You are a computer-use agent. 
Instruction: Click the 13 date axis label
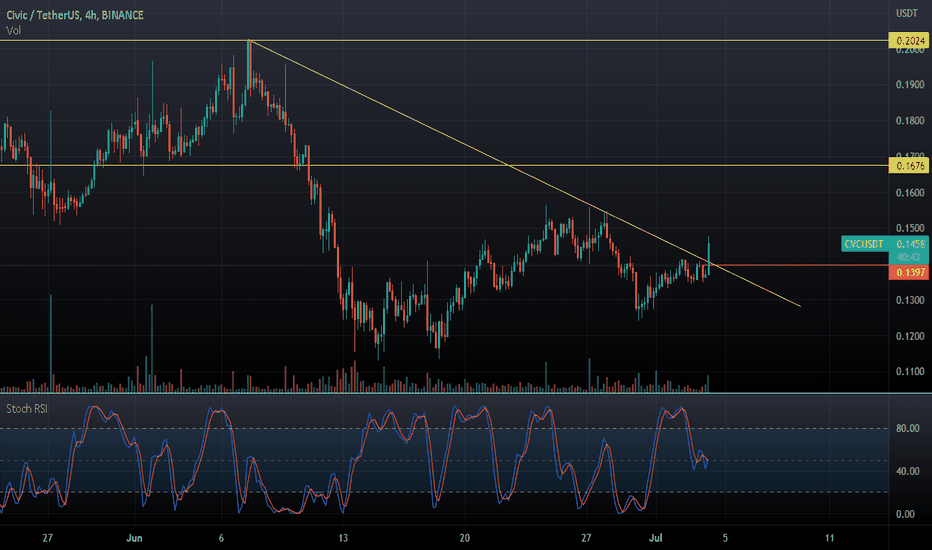343,538
